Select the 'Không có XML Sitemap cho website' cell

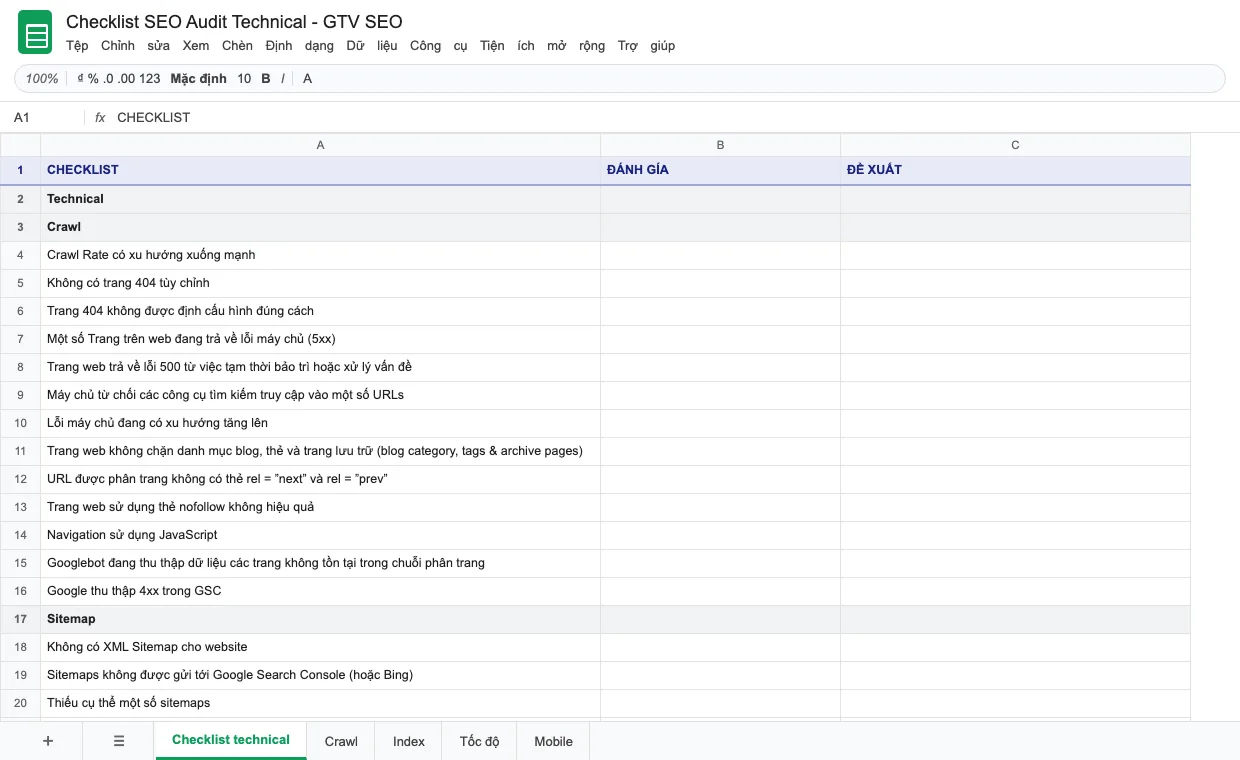(x=320, y=647)
